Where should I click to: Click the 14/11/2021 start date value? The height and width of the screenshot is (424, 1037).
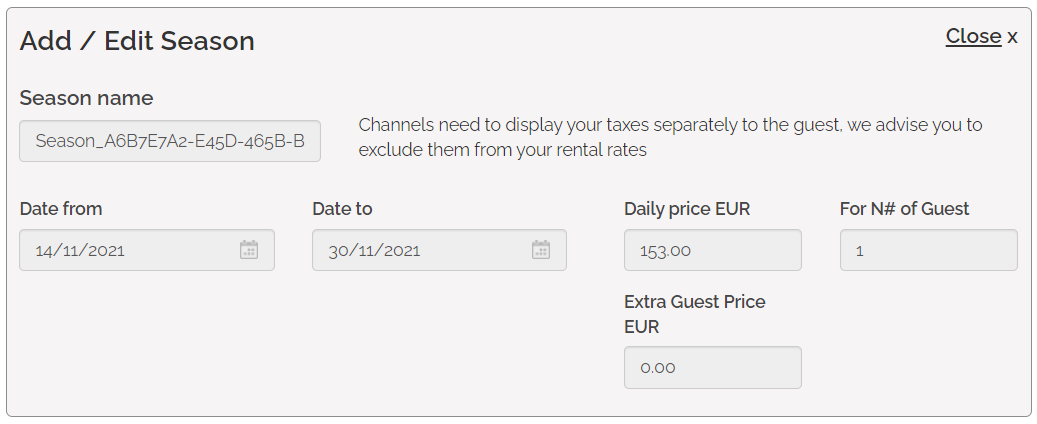click(80, 250)
